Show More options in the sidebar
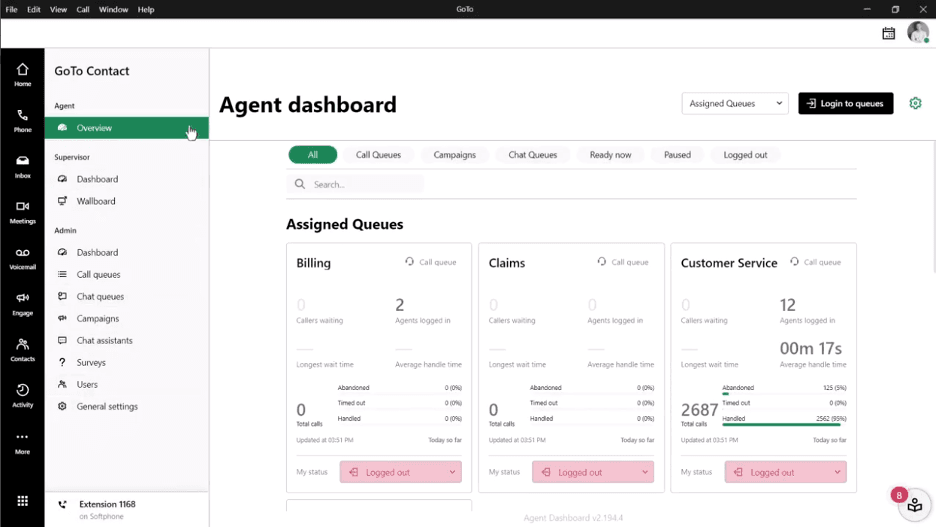This screenshot has height=528, width=936. point(22,443)
